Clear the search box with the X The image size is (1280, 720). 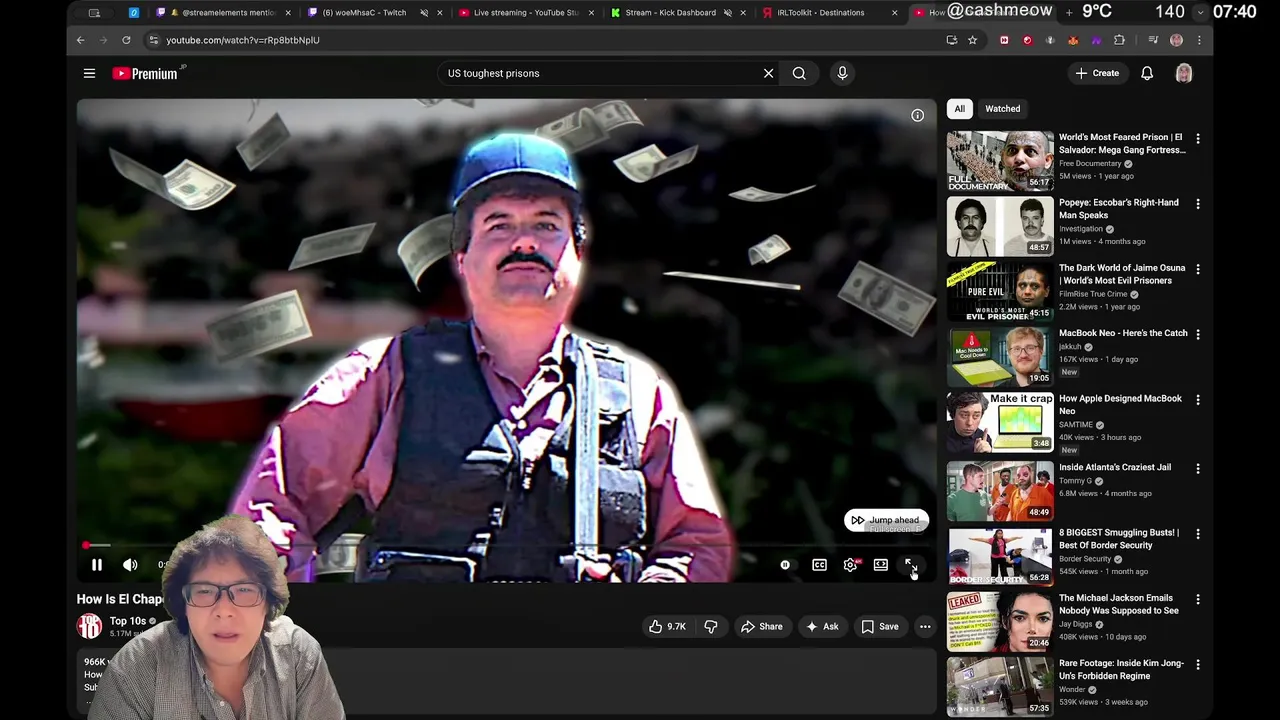tap(768, 73)
